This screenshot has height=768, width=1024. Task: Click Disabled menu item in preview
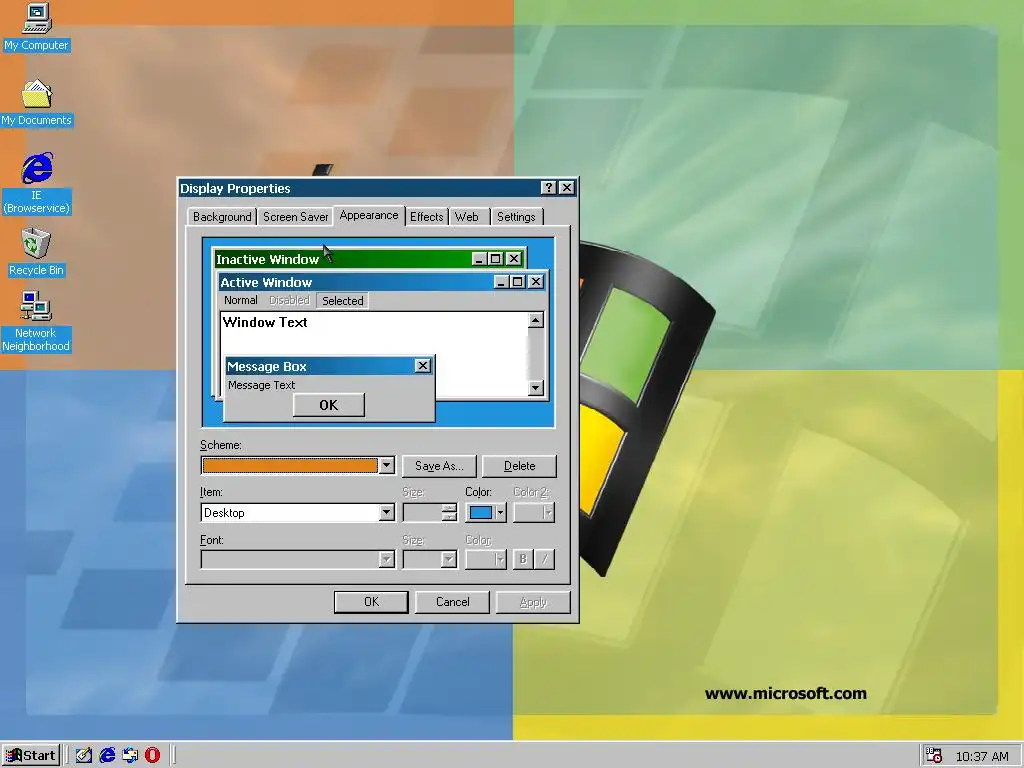(x=289, y=300)
